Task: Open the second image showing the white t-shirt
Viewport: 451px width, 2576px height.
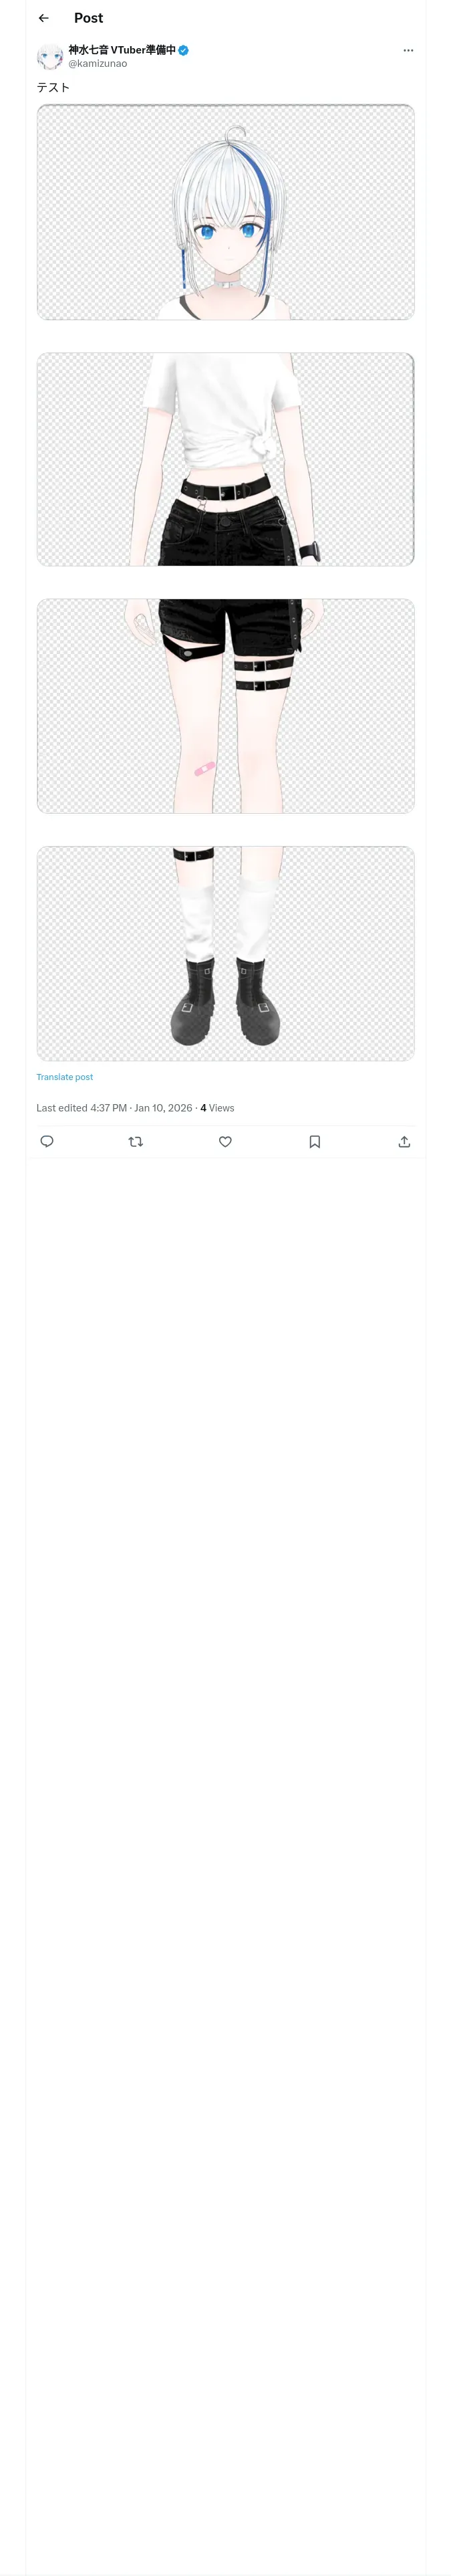Action: [x=225, y=459]
